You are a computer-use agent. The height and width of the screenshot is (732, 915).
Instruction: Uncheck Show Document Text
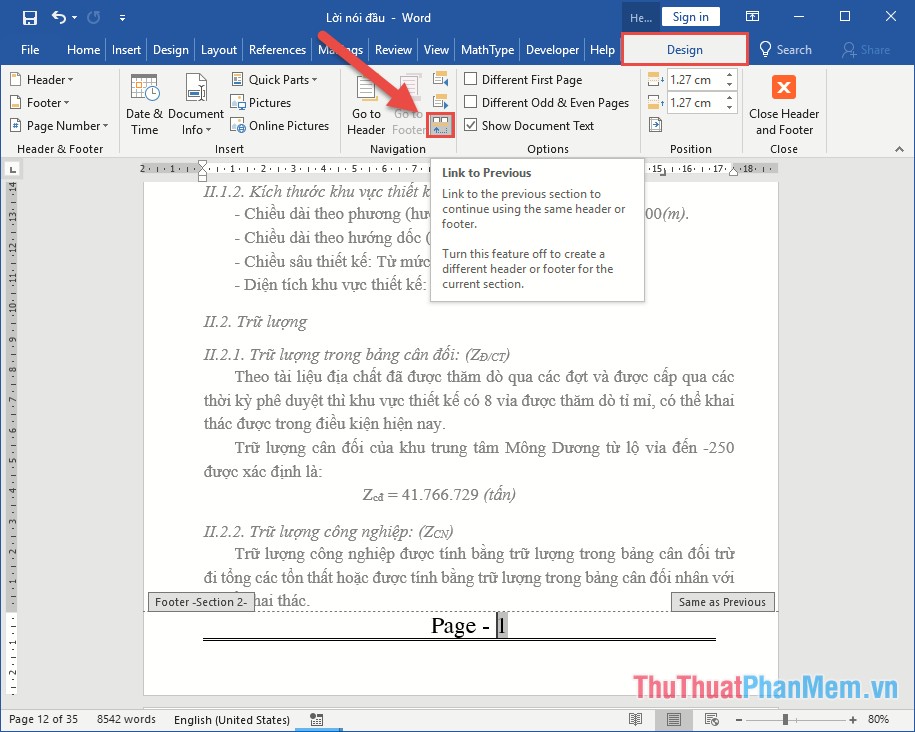470,125
